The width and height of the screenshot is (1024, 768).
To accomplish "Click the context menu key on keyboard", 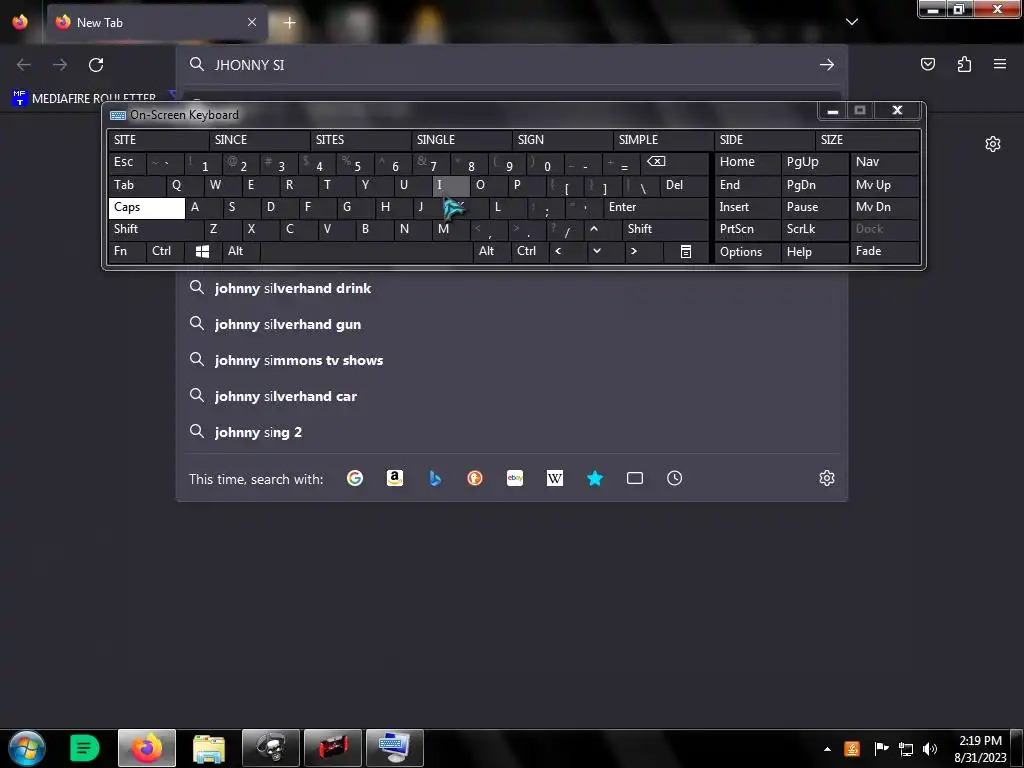I will (686, 251).
